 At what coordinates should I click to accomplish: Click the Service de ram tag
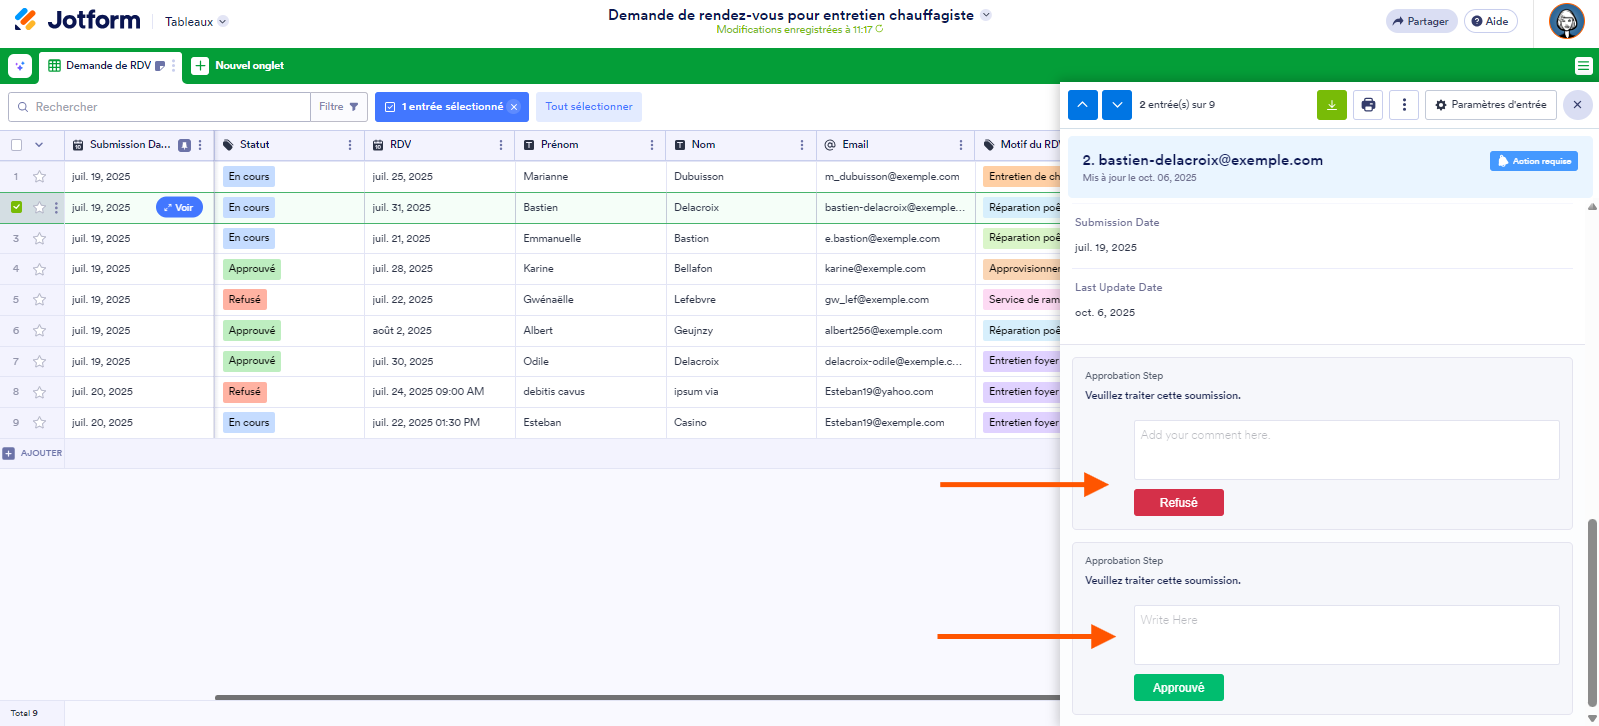[1022, 300]
